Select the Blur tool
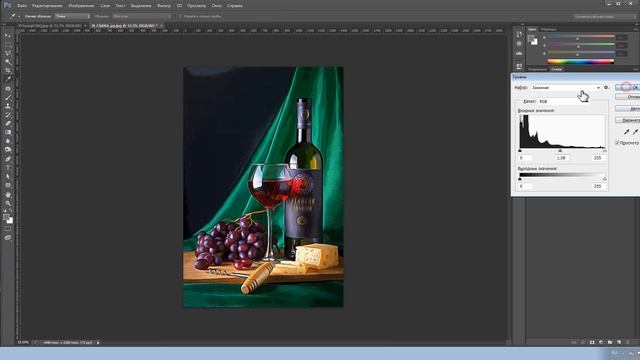 click(8, 141)
